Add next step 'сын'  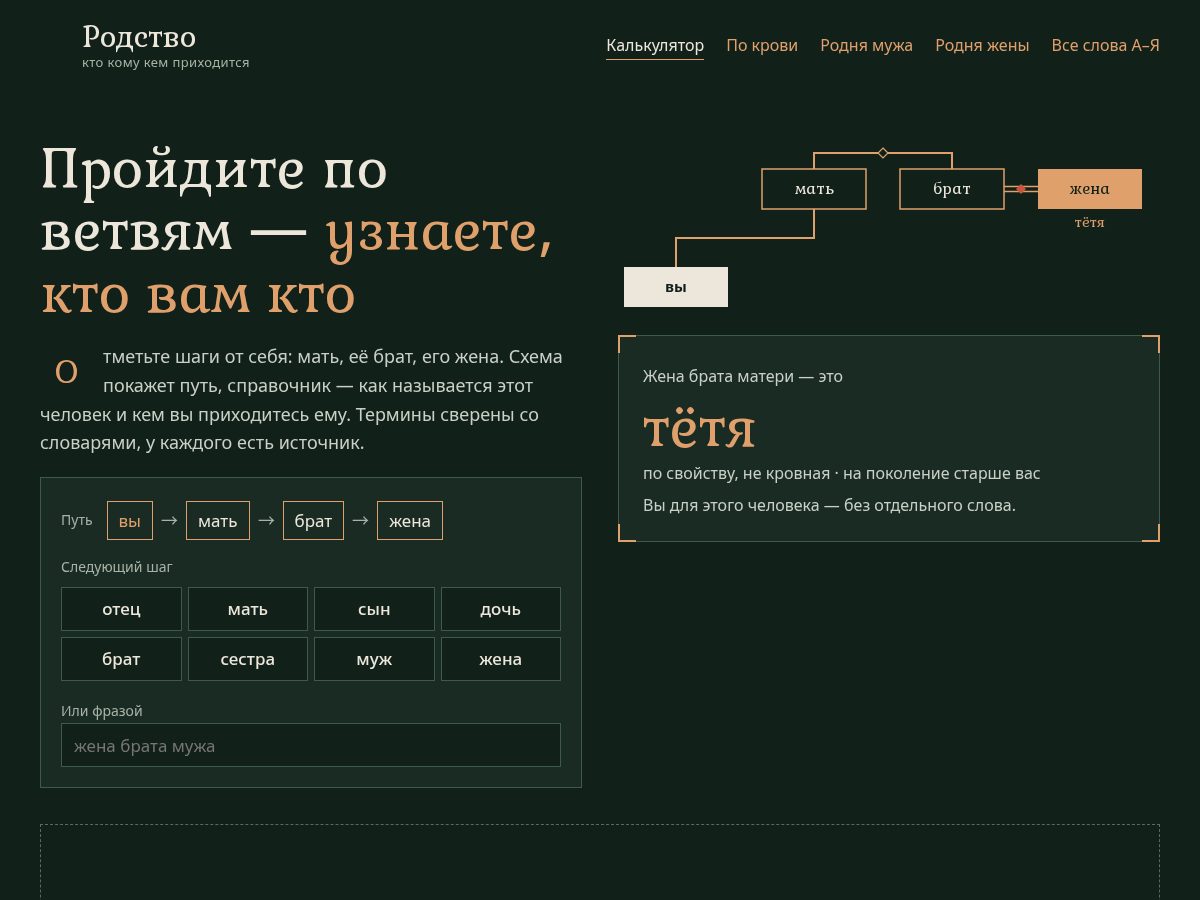pyautogui.click(x=374, y=609)
